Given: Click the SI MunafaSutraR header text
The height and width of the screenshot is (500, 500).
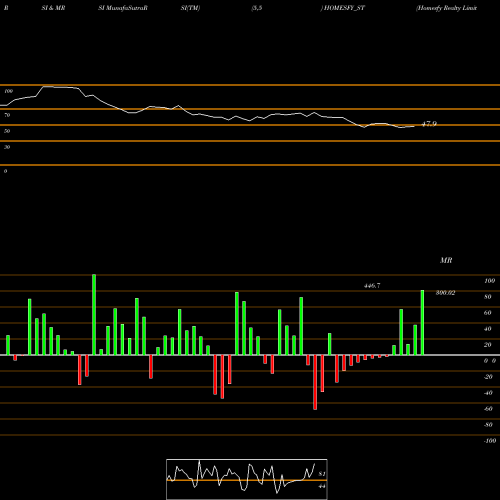Looking at the screenshot, I should 123,8.
